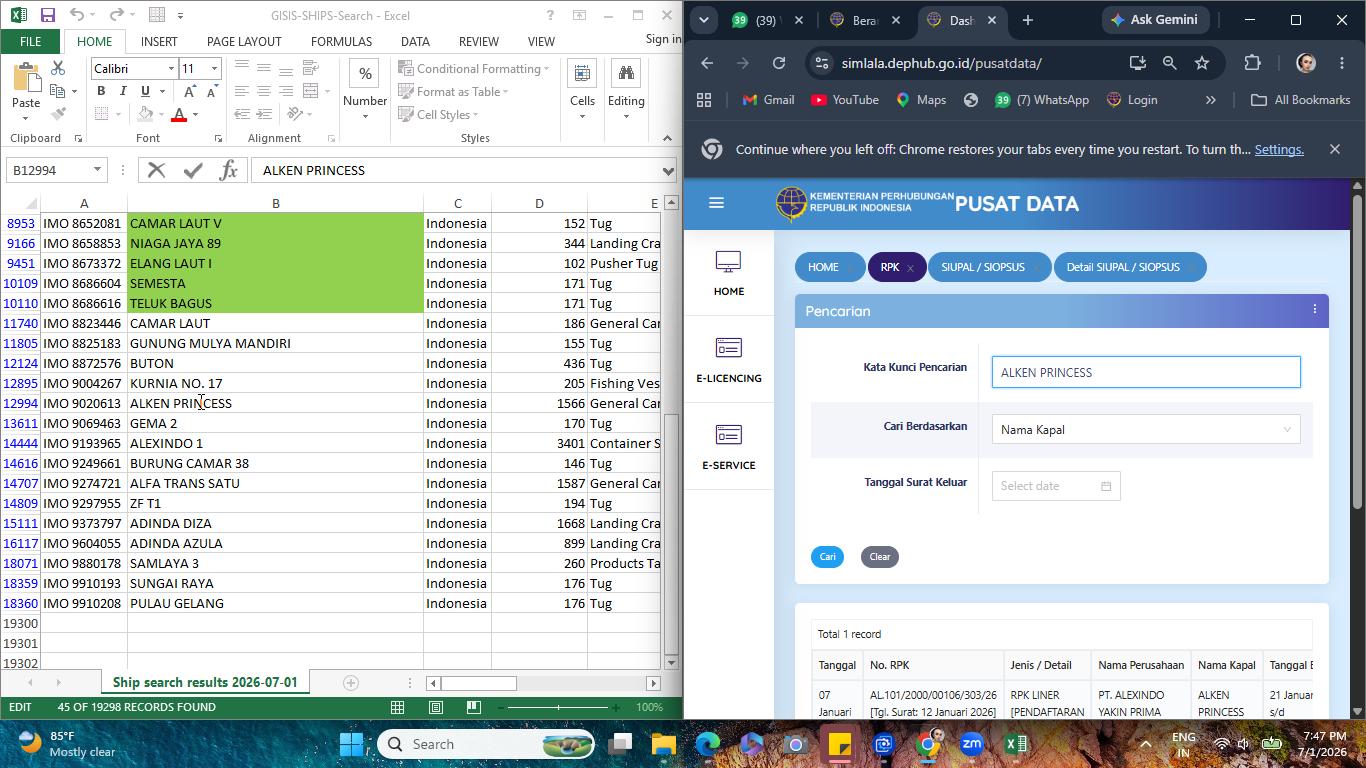Open the Name Box dropdown

point(97,170)
